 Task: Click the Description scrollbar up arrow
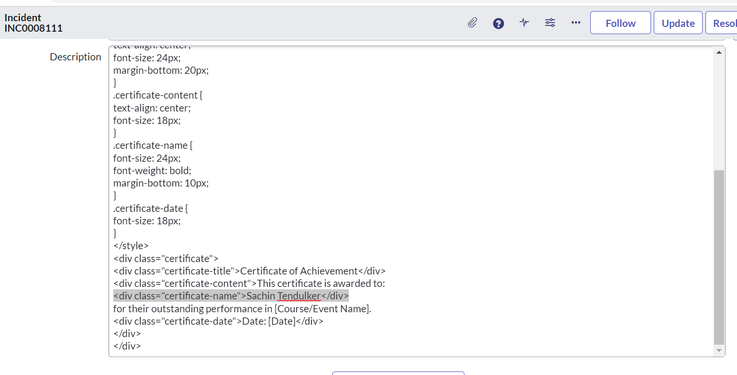pyautogui.click(x=719, y=53)
